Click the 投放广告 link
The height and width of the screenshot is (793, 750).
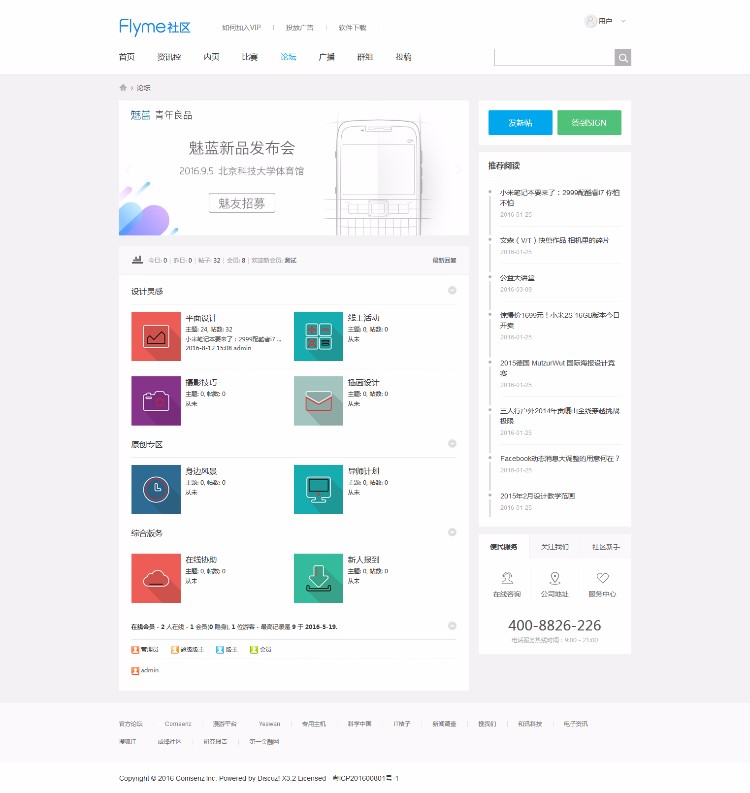click(299, 28)
